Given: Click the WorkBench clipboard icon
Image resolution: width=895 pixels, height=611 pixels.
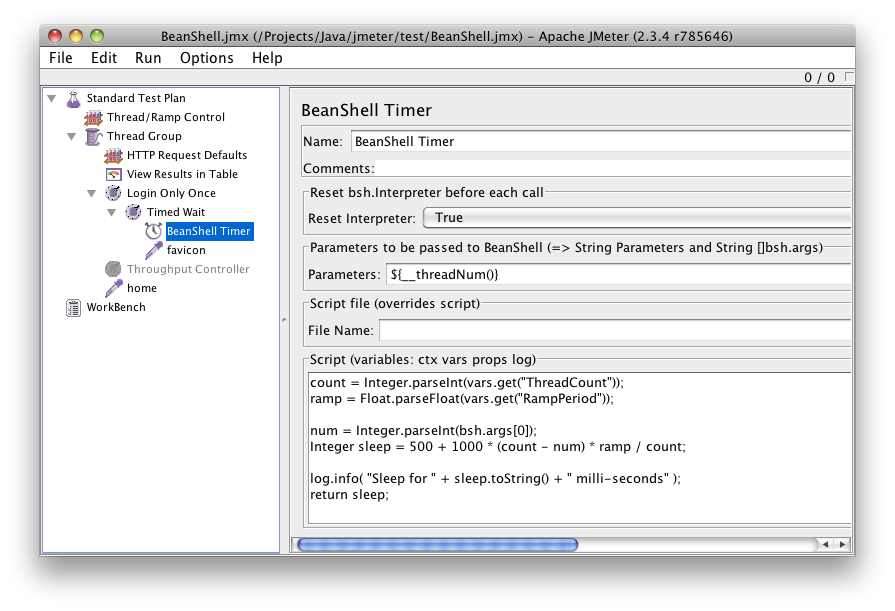Looking at the screenshot, I should (x=74, y=307).
